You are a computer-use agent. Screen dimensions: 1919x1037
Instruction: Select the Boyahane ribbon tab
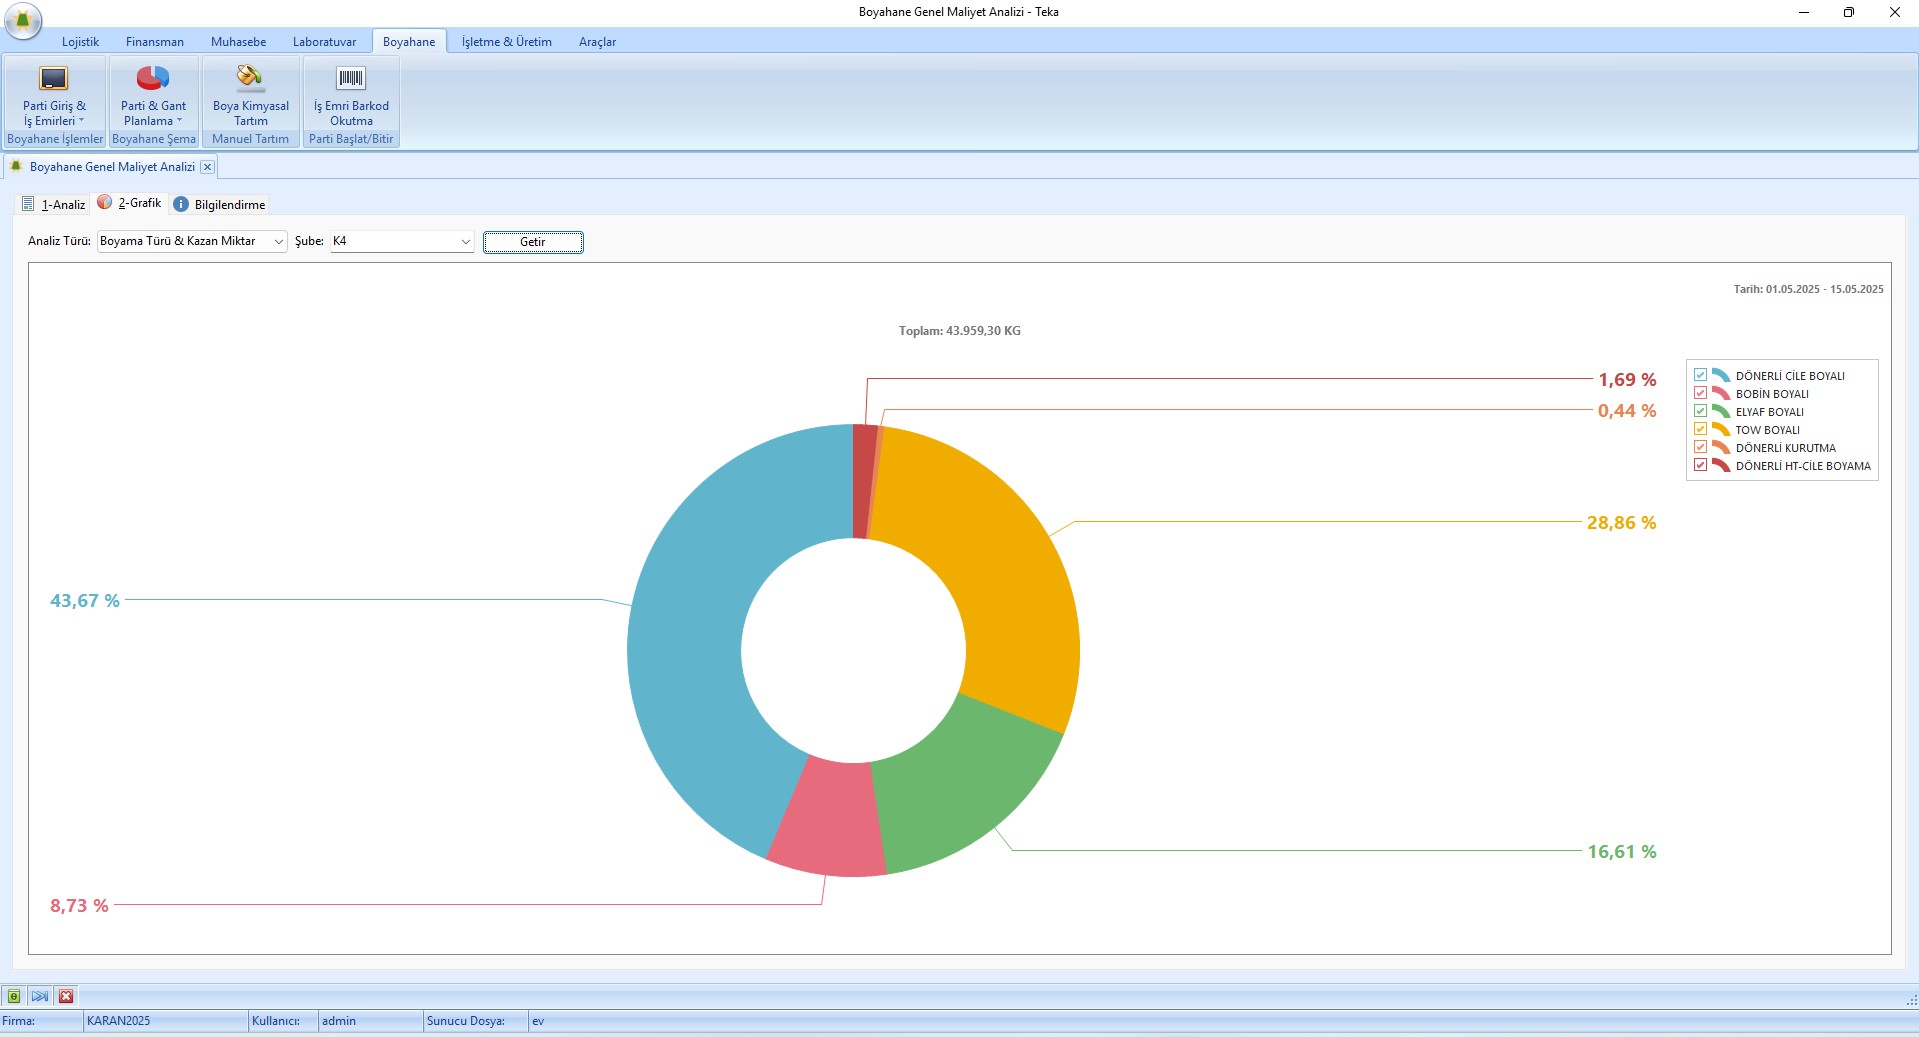409,42
